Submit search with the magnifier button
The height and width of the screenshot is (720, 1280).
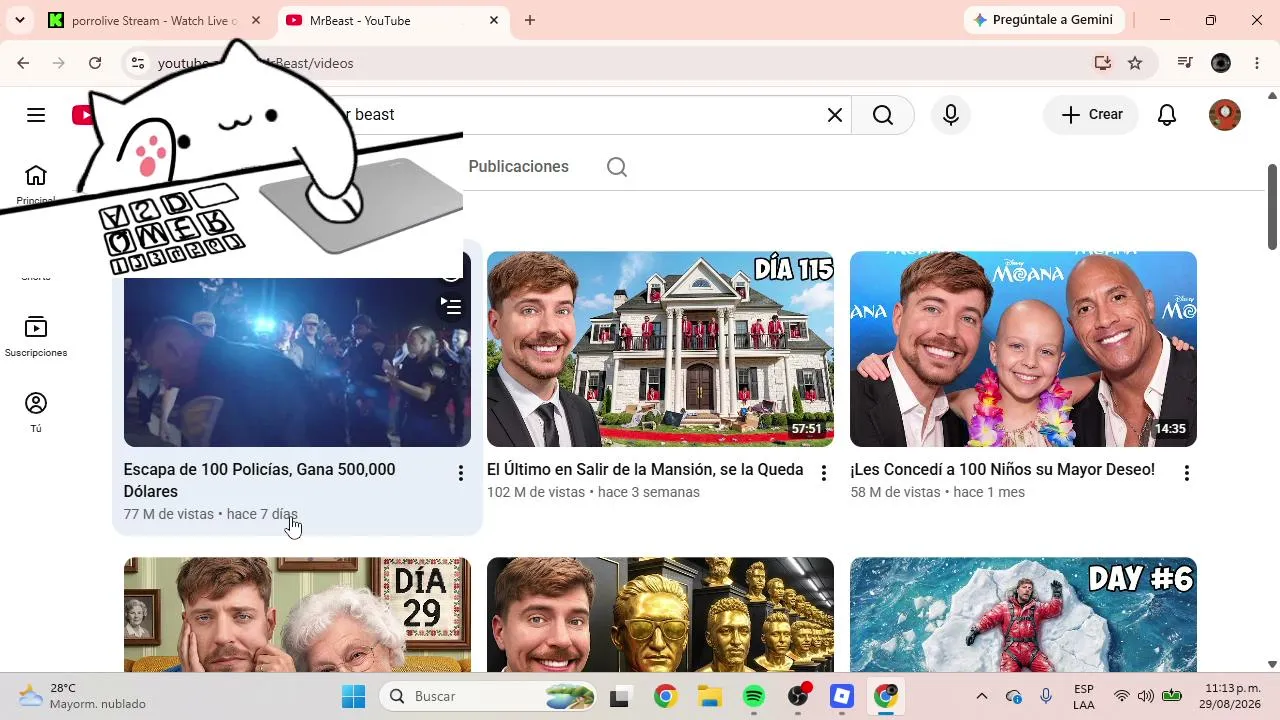(883, 115)
